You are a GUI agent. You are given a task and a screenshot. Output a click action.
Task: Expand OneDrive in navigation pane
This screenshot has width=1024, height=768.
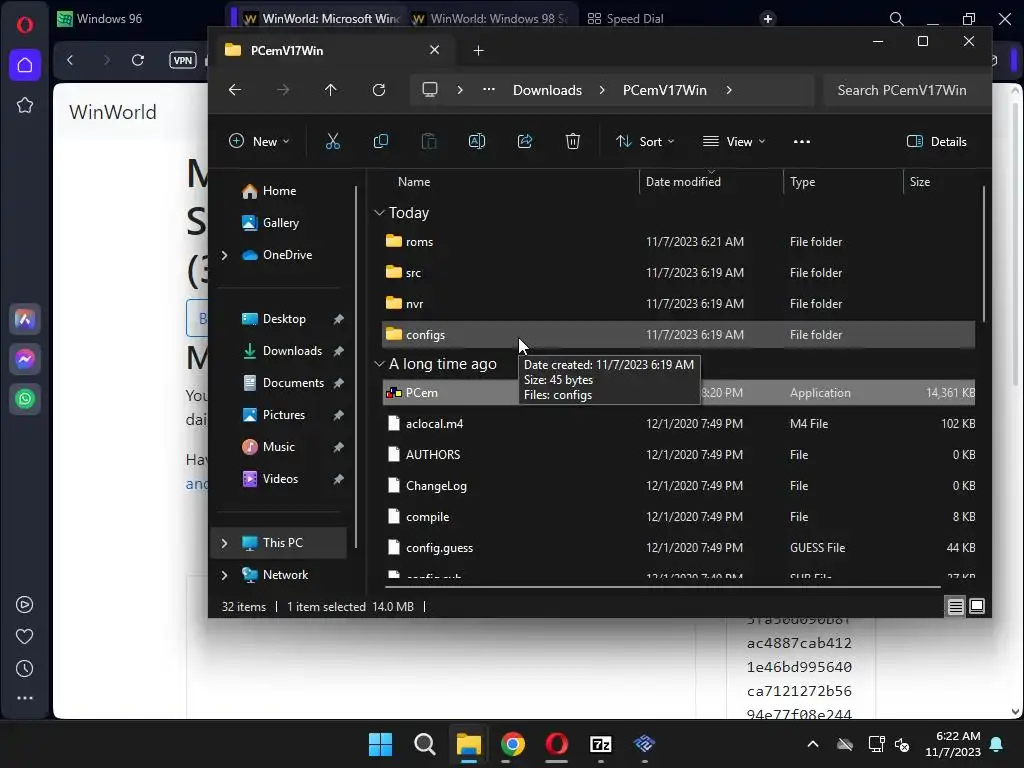pyautogui.click(x=225, y=255)
